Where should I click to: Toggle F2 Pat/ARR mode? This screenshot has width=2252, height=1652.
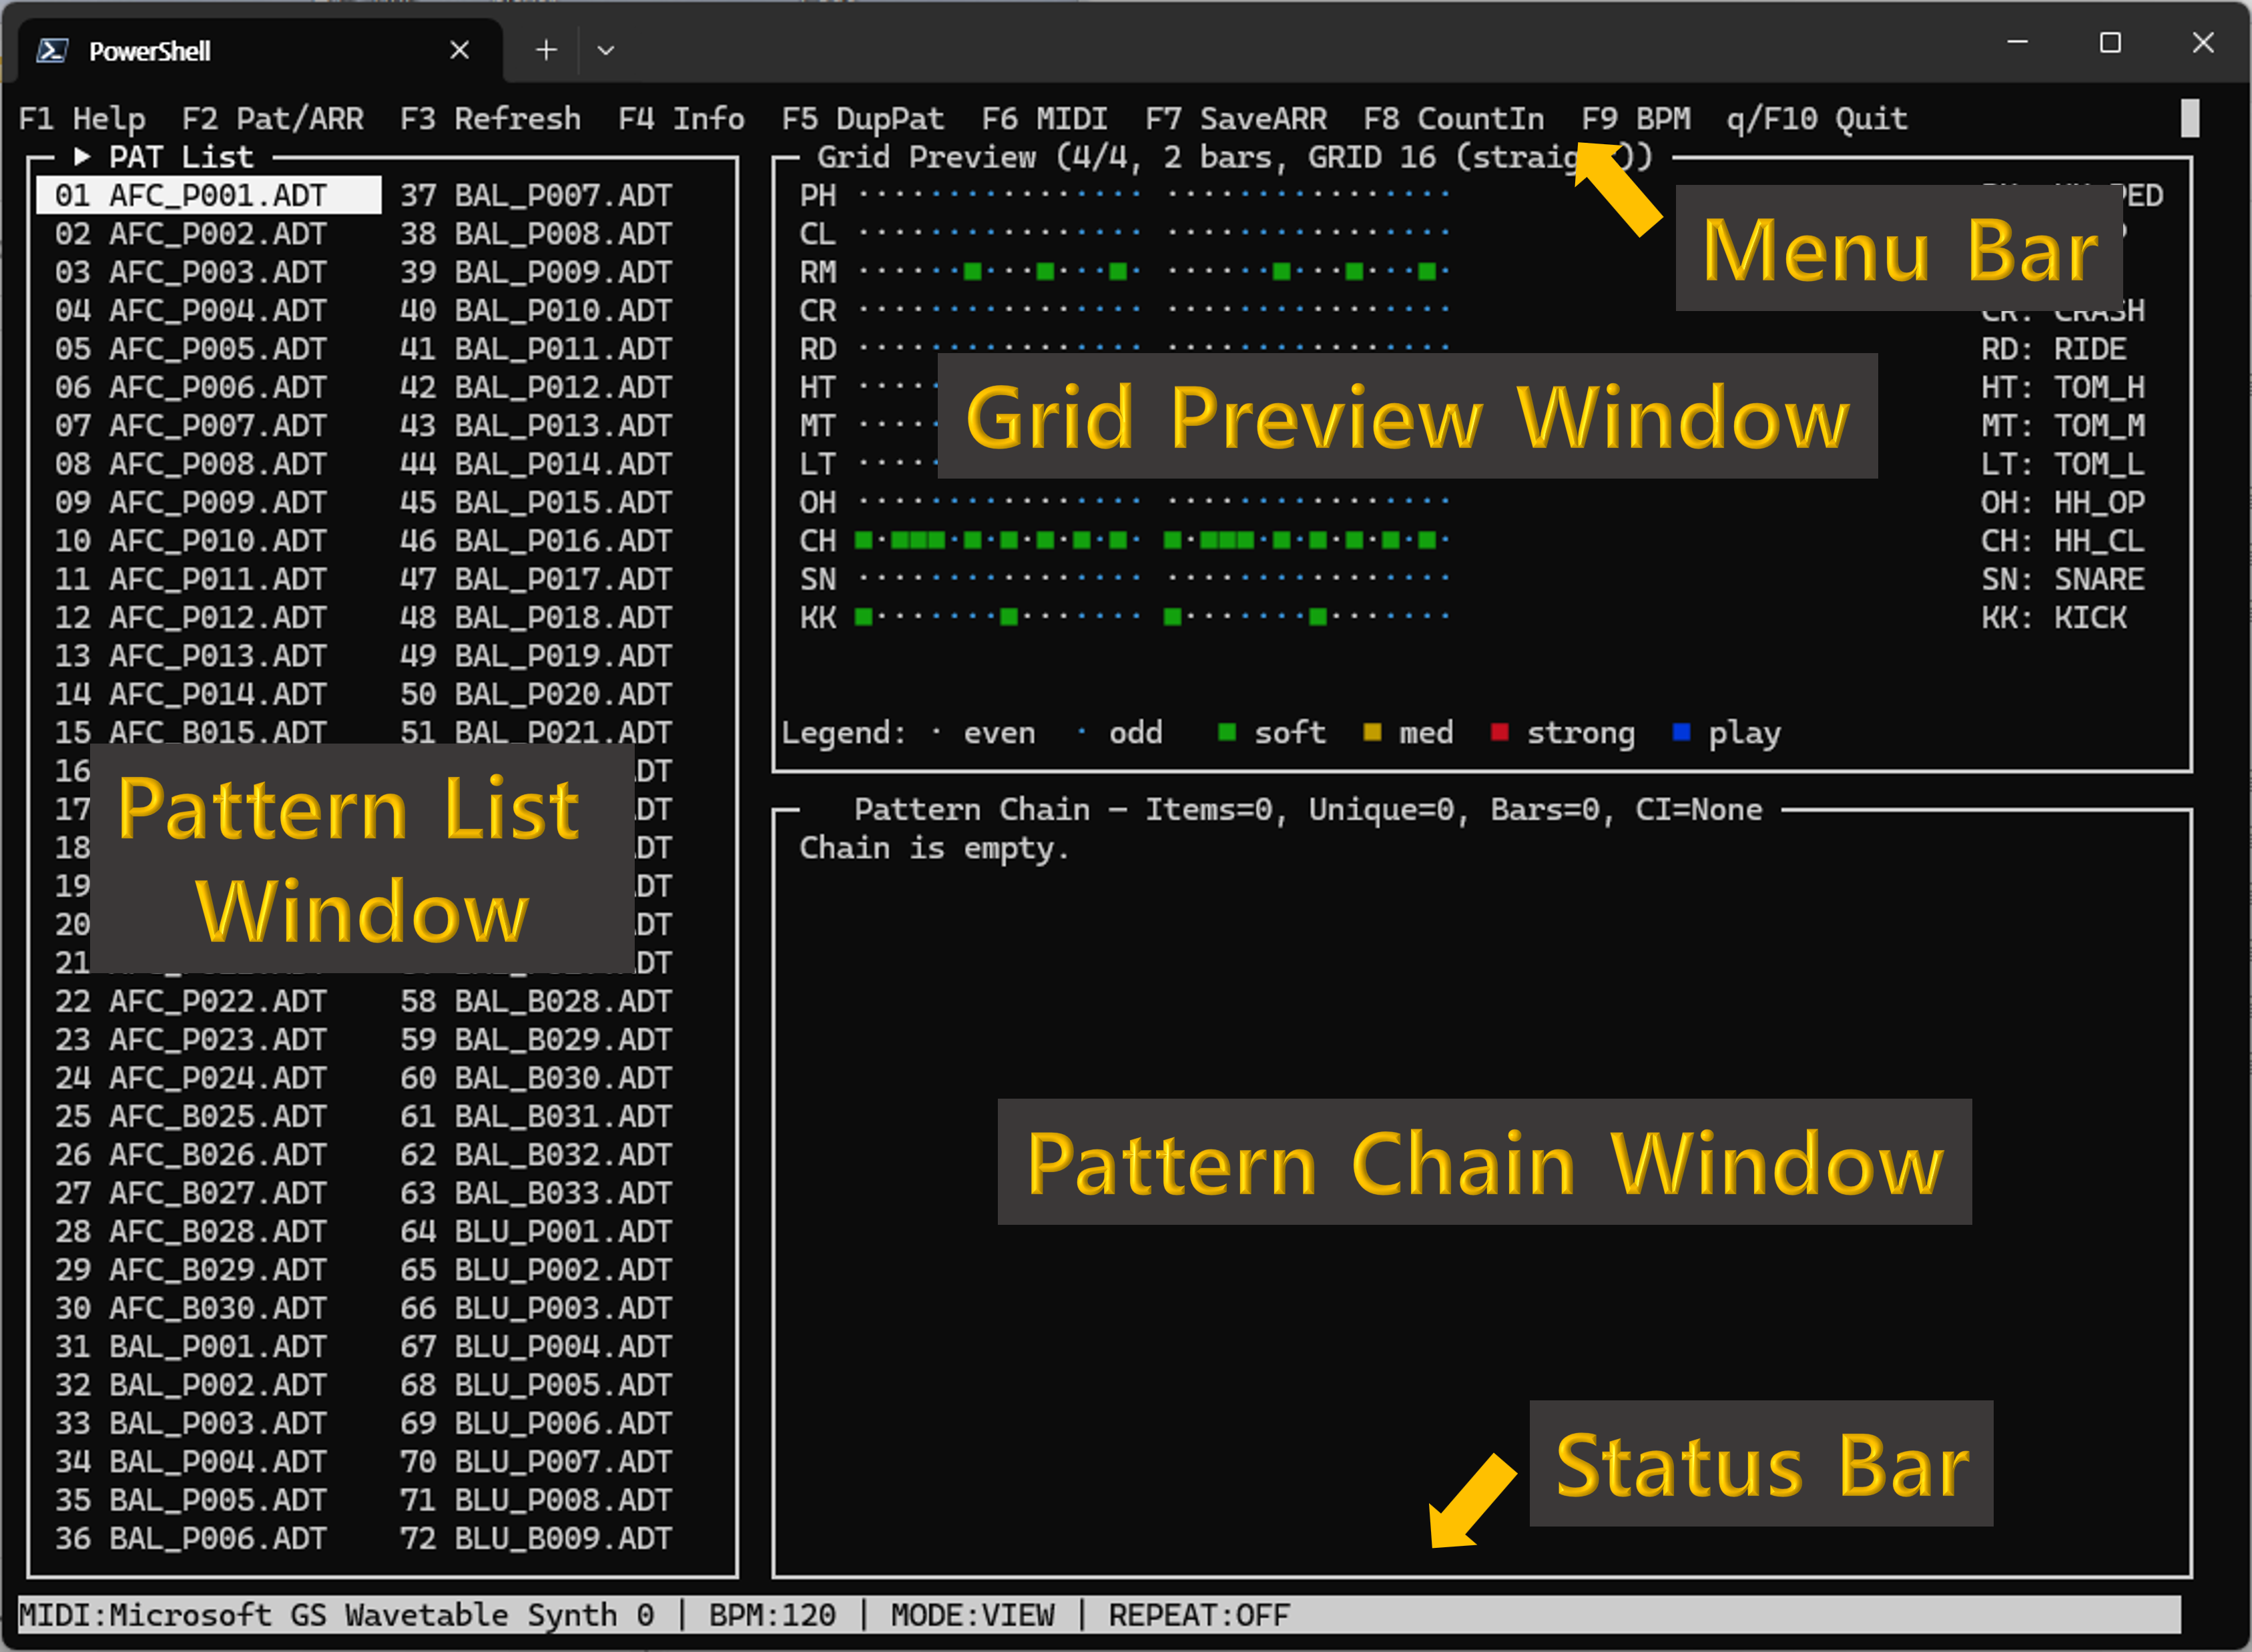(x=272, y=119)
